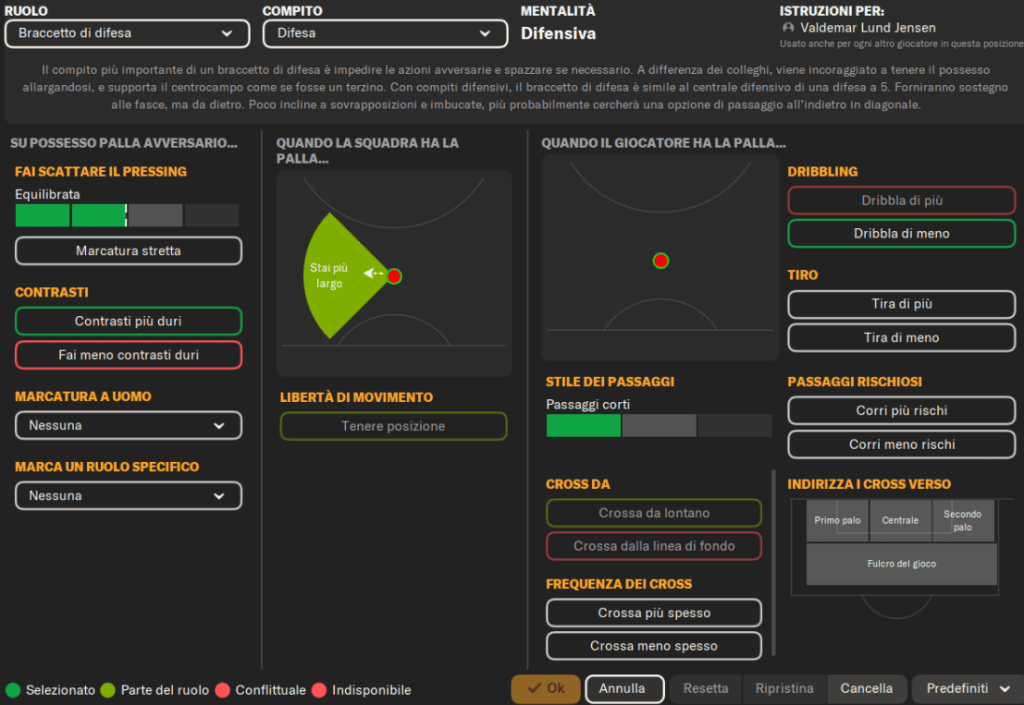Click the Annulla button

click(624, 689)
